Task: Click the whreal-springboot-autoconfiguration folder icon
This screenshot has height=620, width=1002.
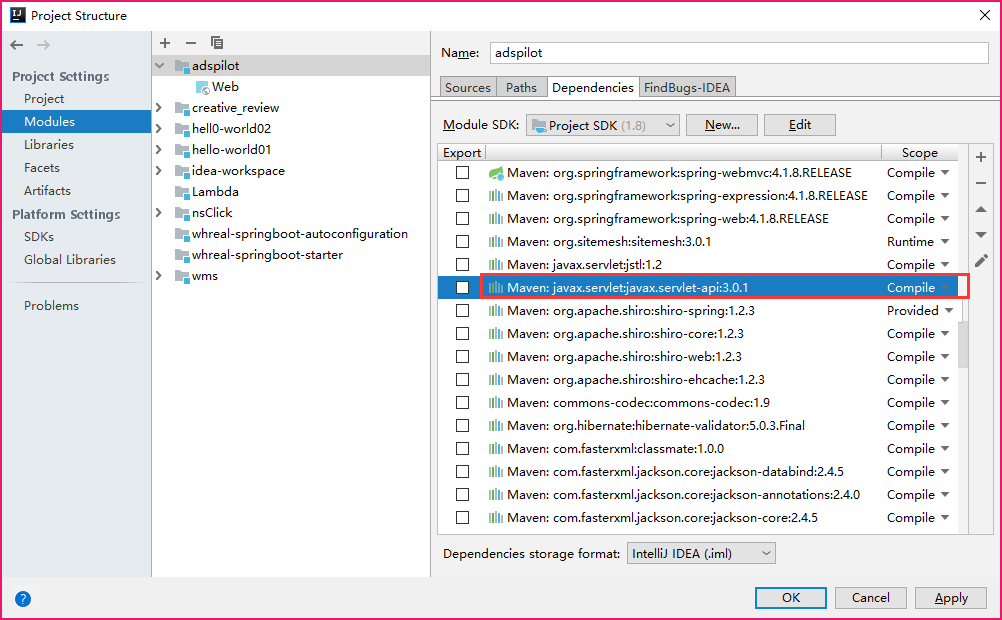Action: click(182, 234)
